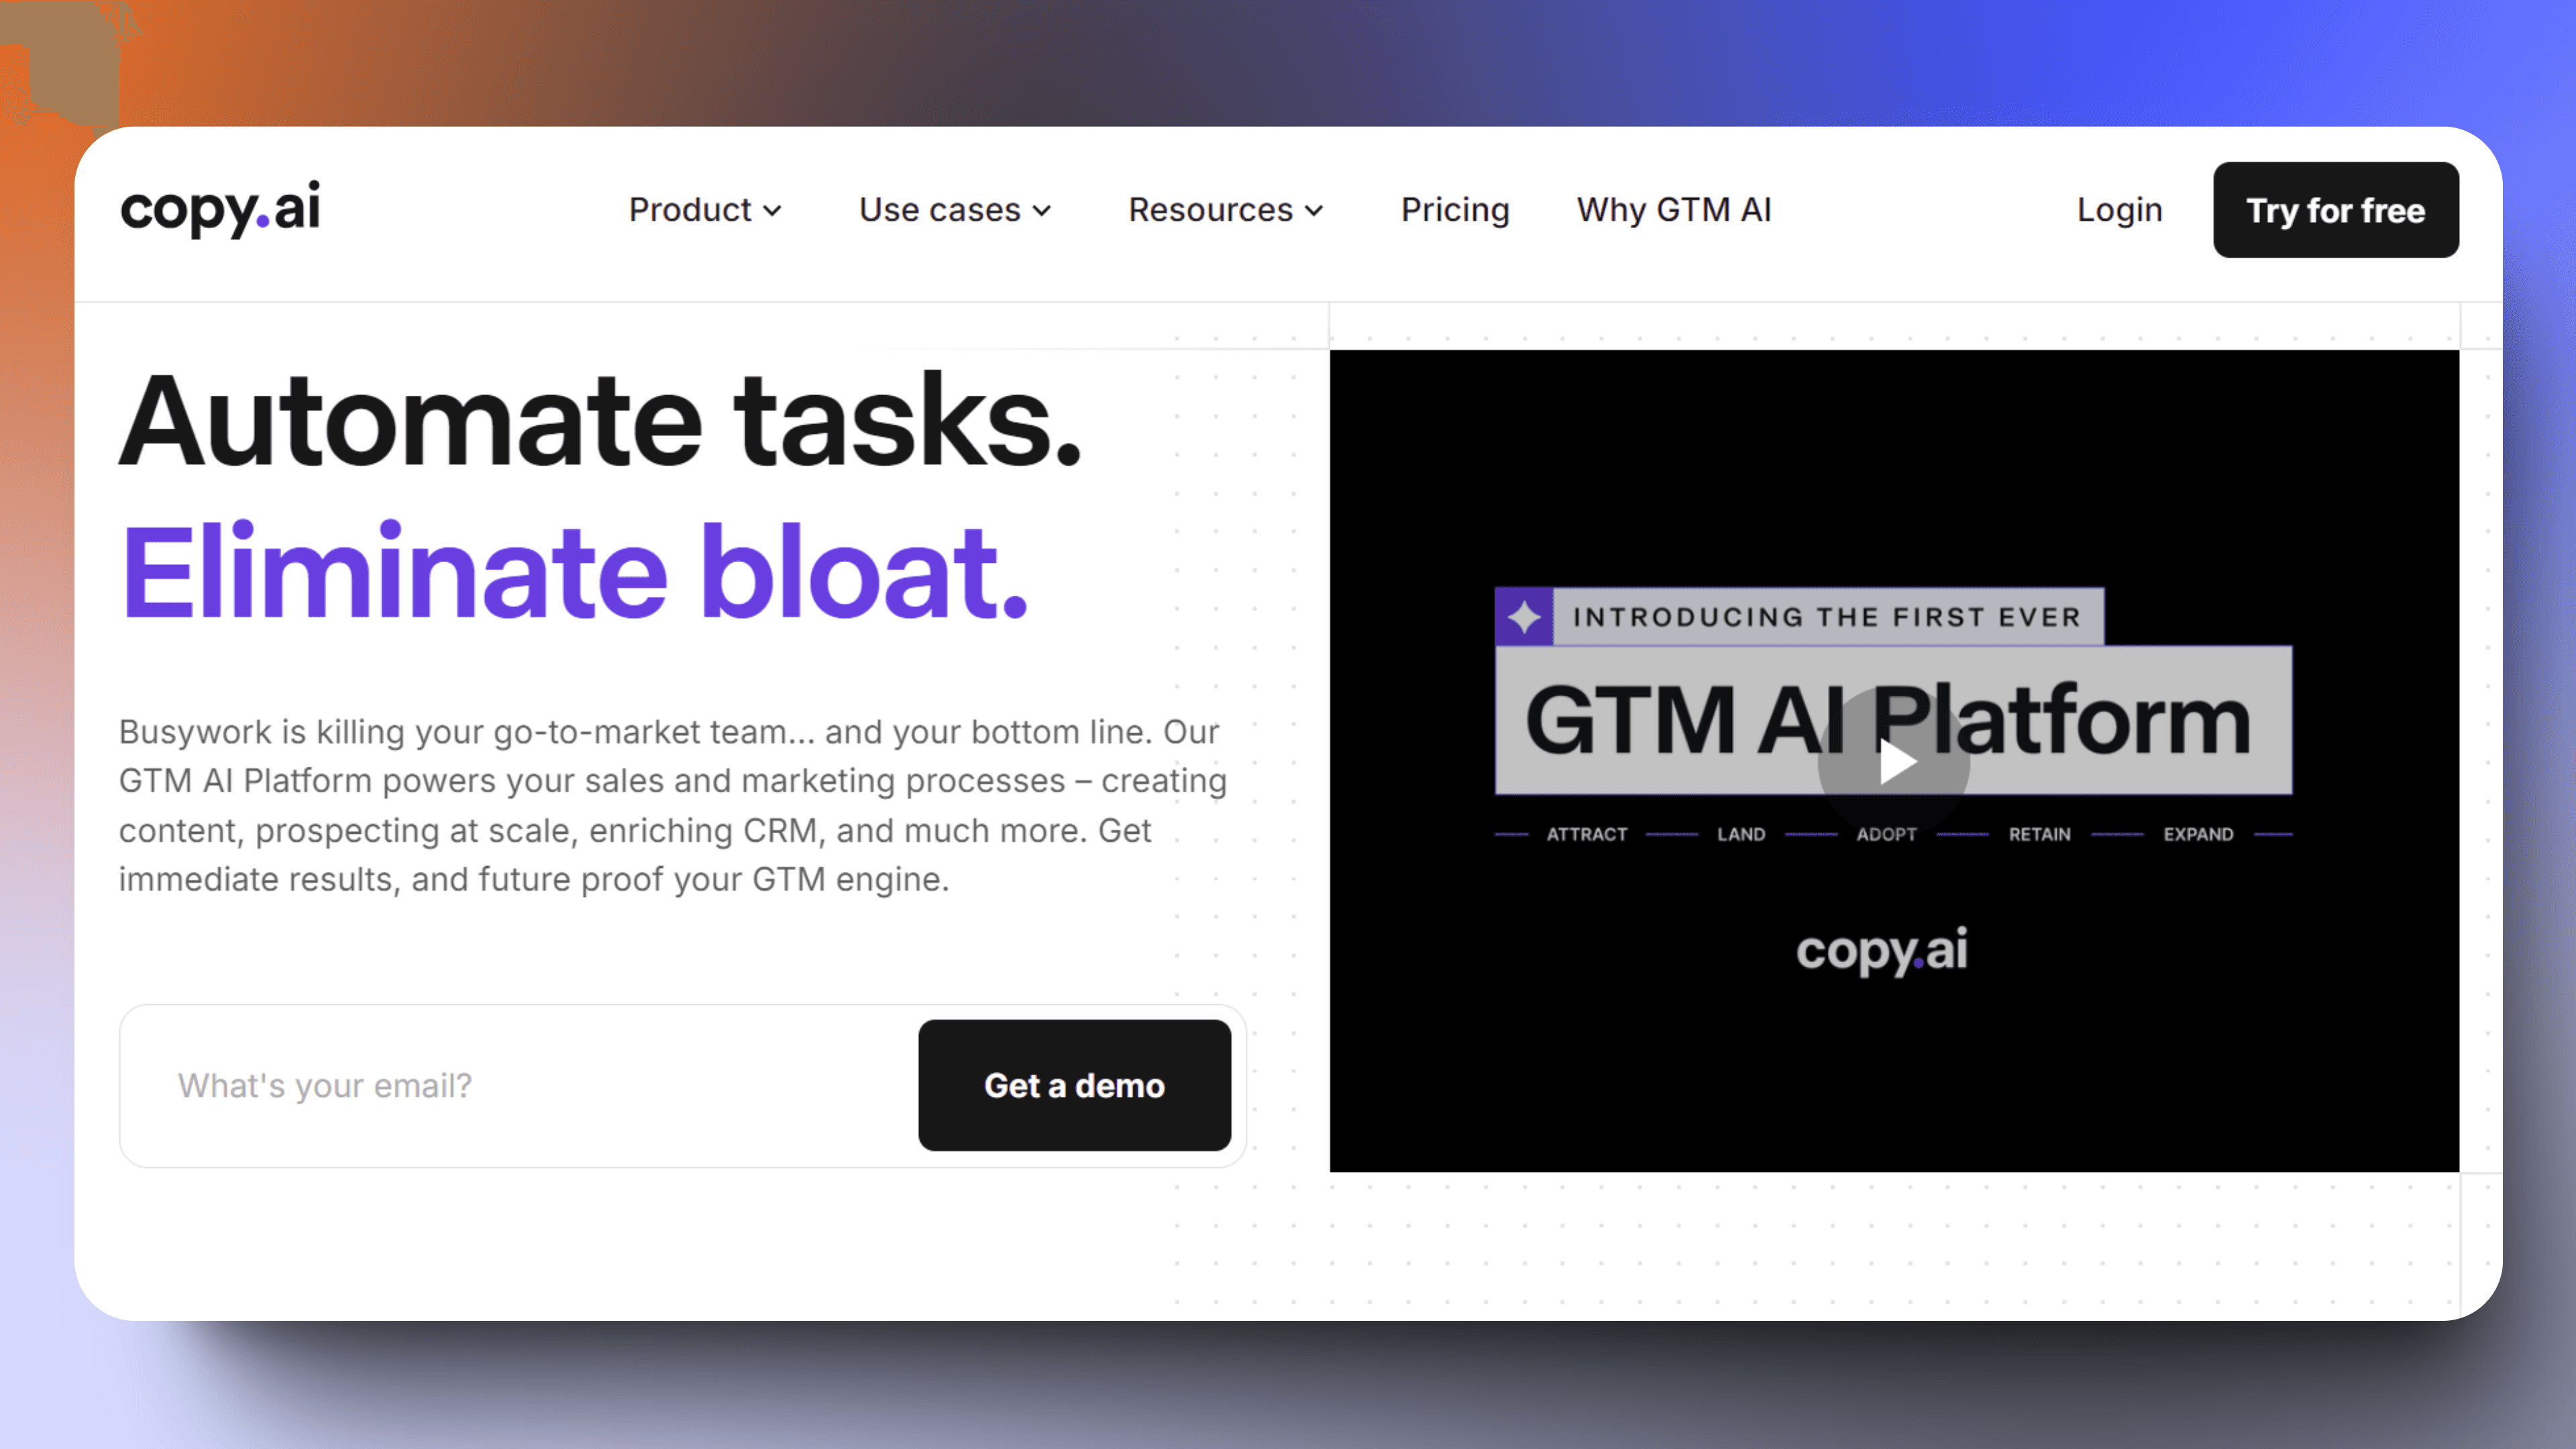
Task: Open the Pricing menu item
Action: tap(1454, 209)
